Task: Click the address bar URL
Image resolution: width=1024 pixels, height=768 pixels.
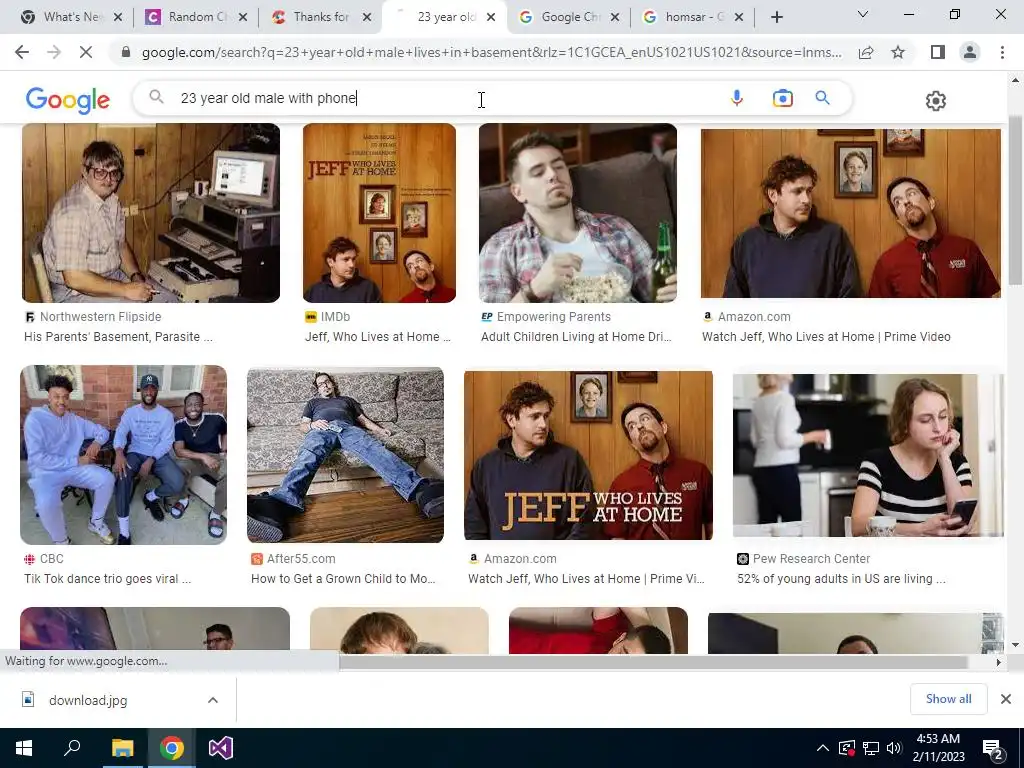Action: pos(491,52)
